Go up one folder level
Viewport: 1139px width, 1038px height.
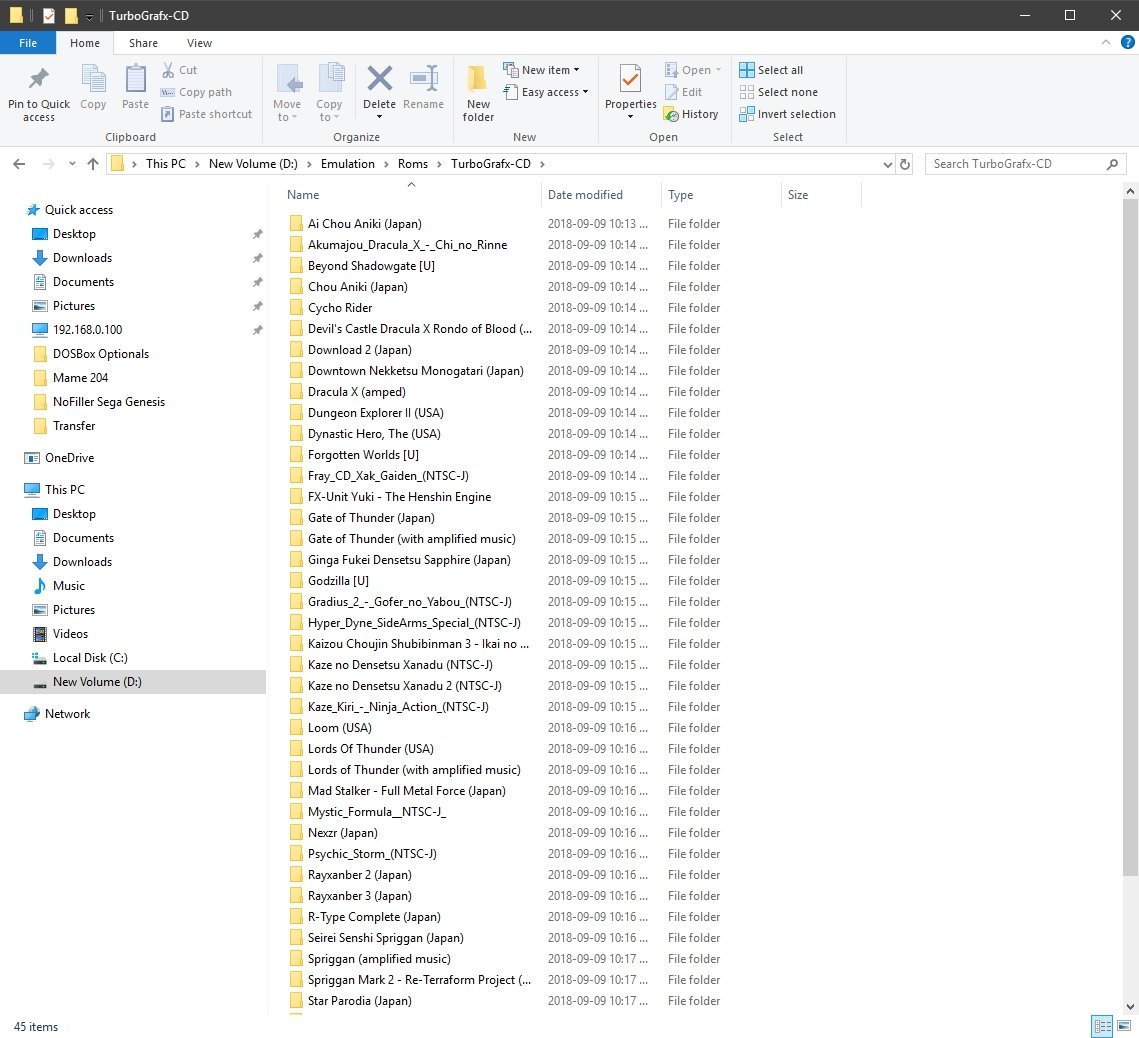pyautogui.click(x=92, y=164)
